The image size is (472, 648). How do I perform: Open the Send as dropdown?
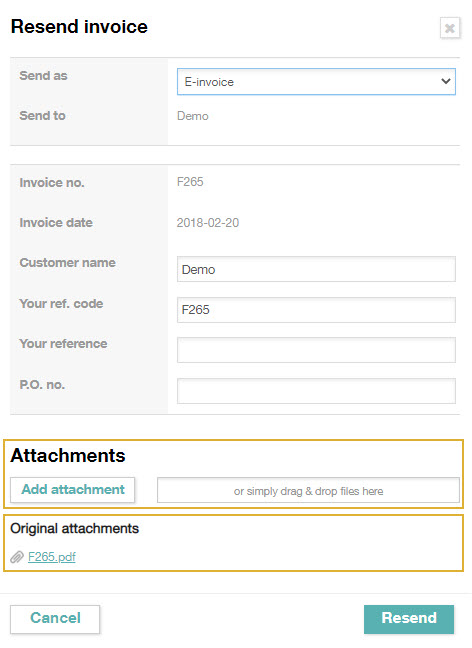pyautogui.click(x=316, y=82)
